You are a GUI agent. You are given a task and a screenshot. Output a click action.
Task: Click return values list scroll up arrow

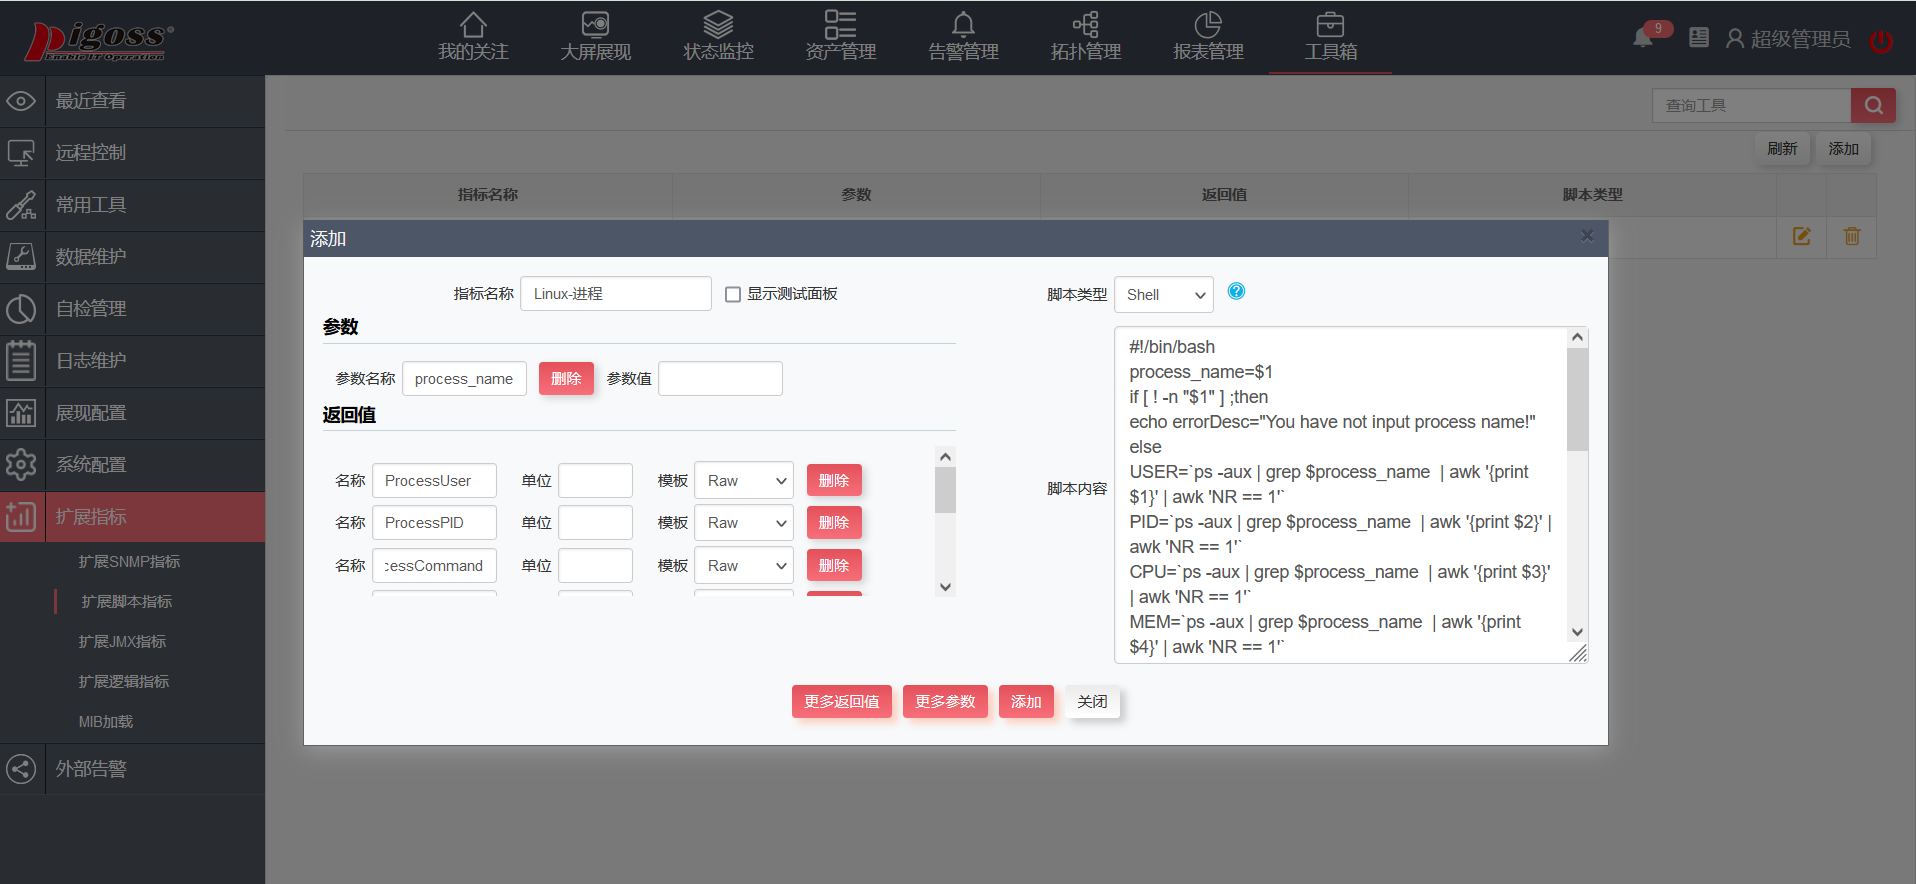(x=945, y=457)
